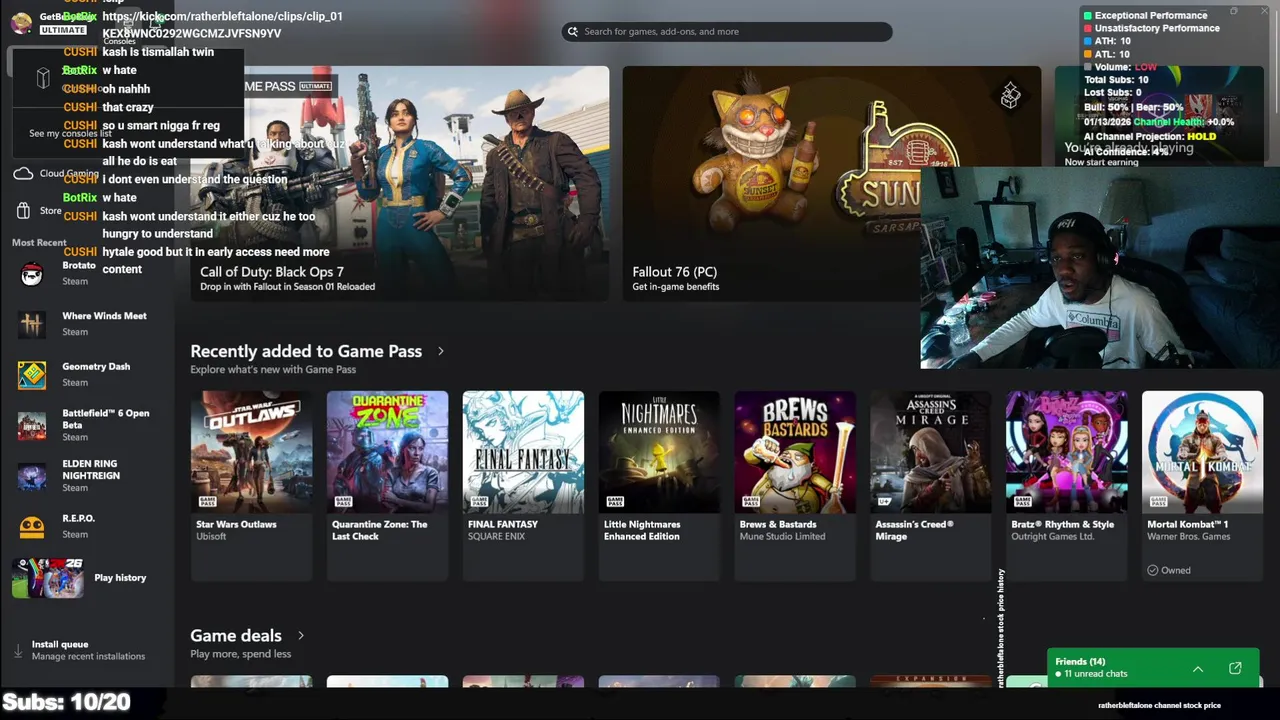Open the Store section in sidebar
1280x720 pixels.
pos(50,211)
